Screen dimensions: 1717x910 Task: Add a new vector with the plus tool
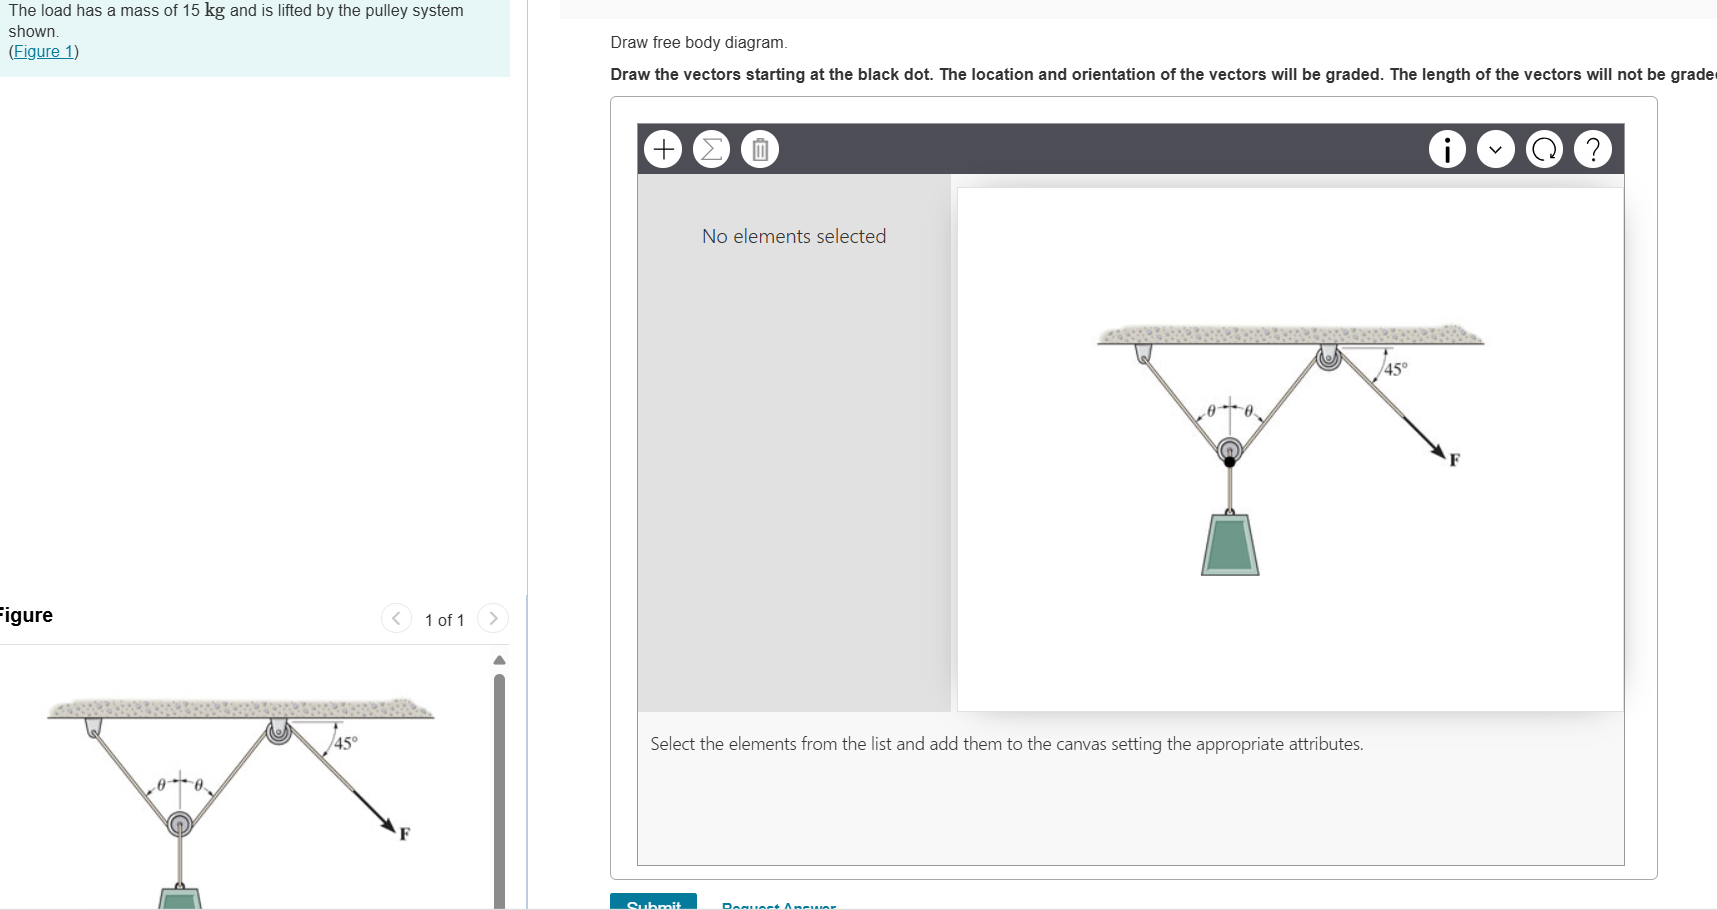663,148
